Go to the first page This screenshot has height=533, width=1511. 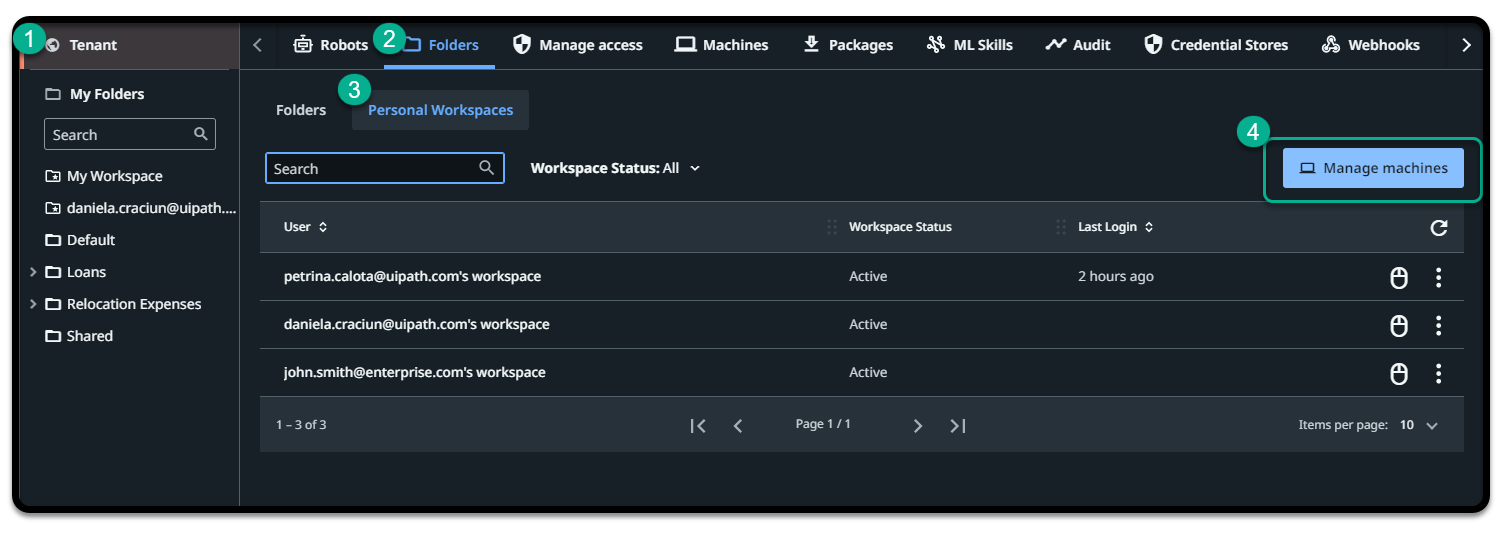click(x=698, y=426)
